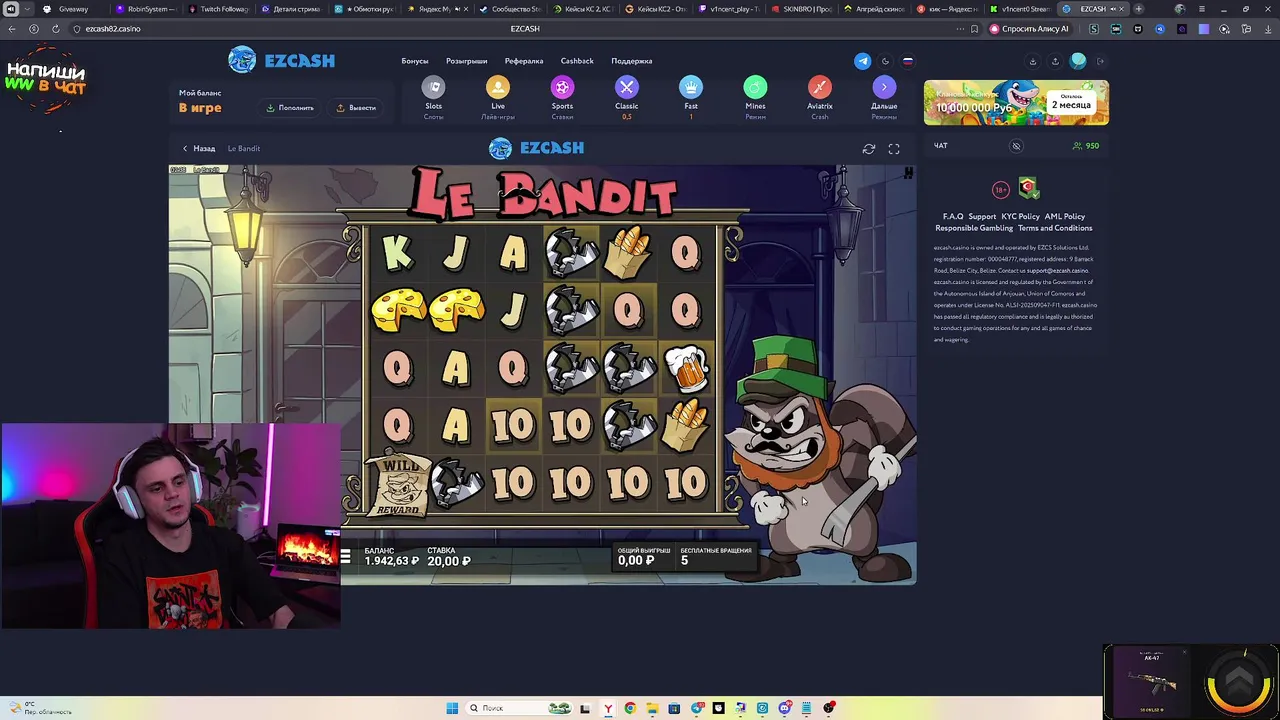This screenshot has width=1280, height=720.
Task: Open the Aviatrix crash game icon
Action: tap(820, 88)
